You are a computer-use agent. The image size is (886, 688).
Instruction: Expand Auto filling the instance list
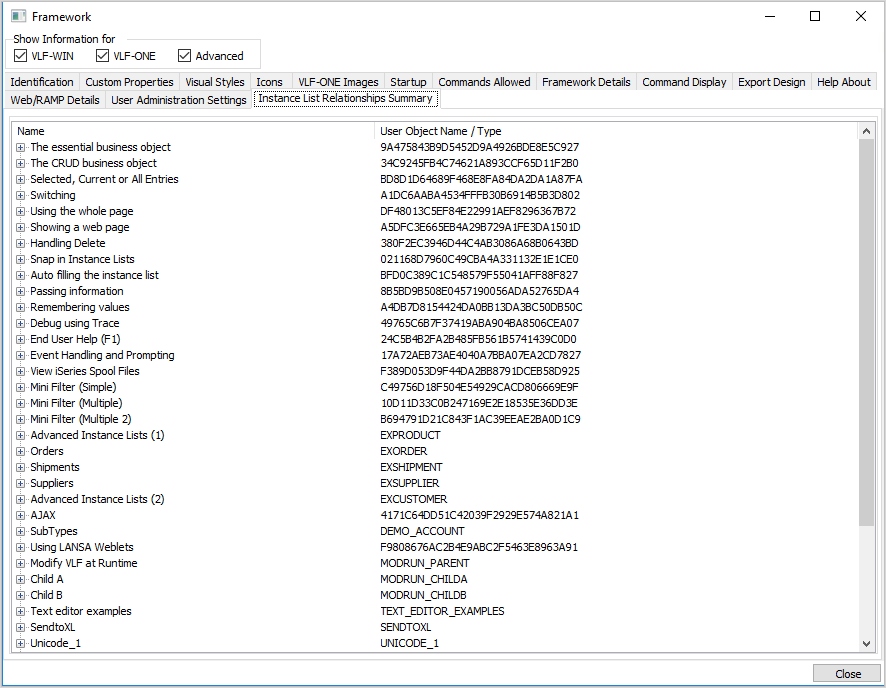pos(21,275)
